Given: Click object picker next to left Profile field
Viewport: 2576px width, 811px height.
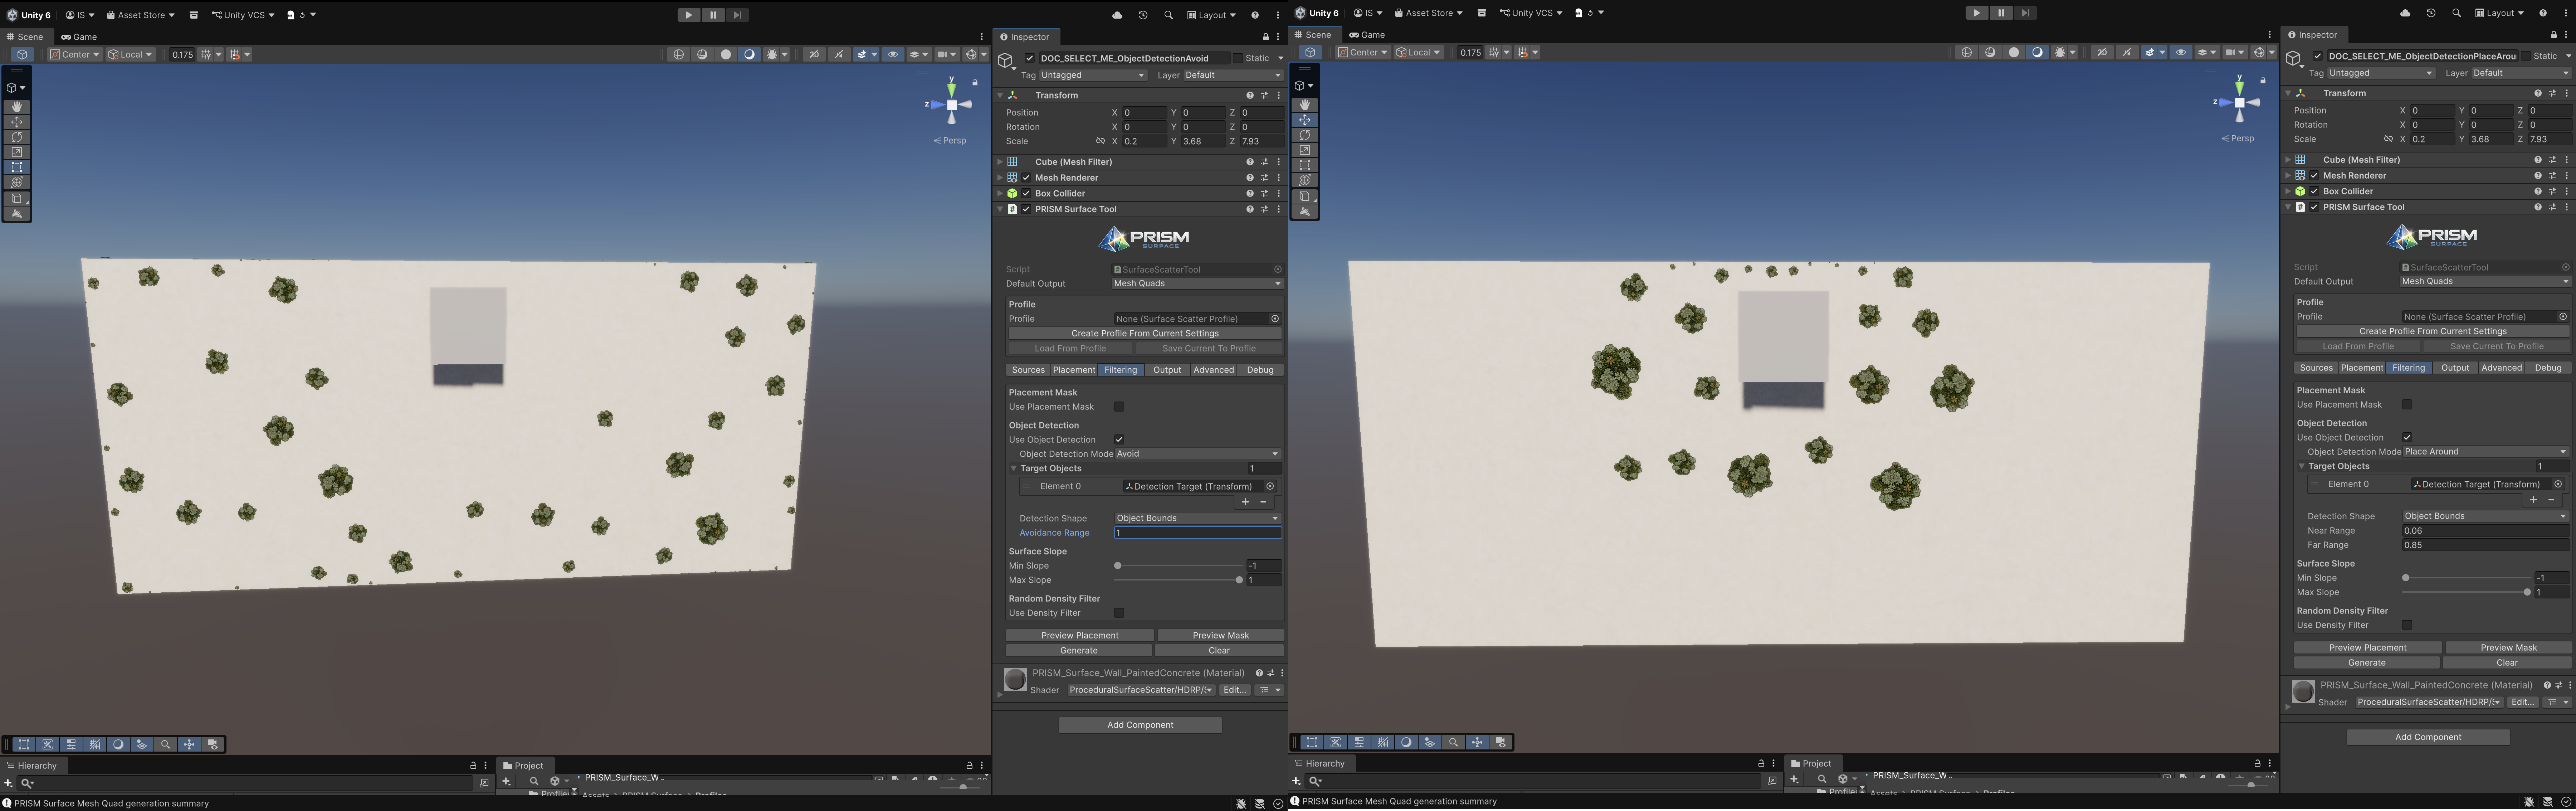Looking at the screenshot, I should click(1275, 319).
